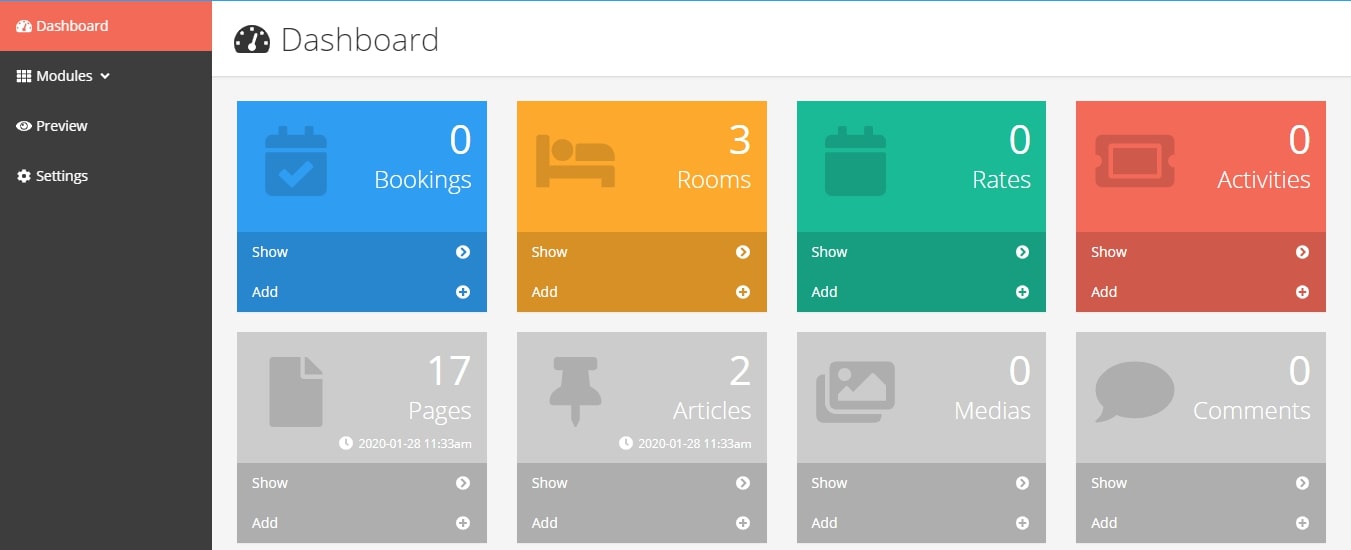Click the Rates calendar icon
The height and width of the screenshot is (550, 1351).
tap(855, 161)
